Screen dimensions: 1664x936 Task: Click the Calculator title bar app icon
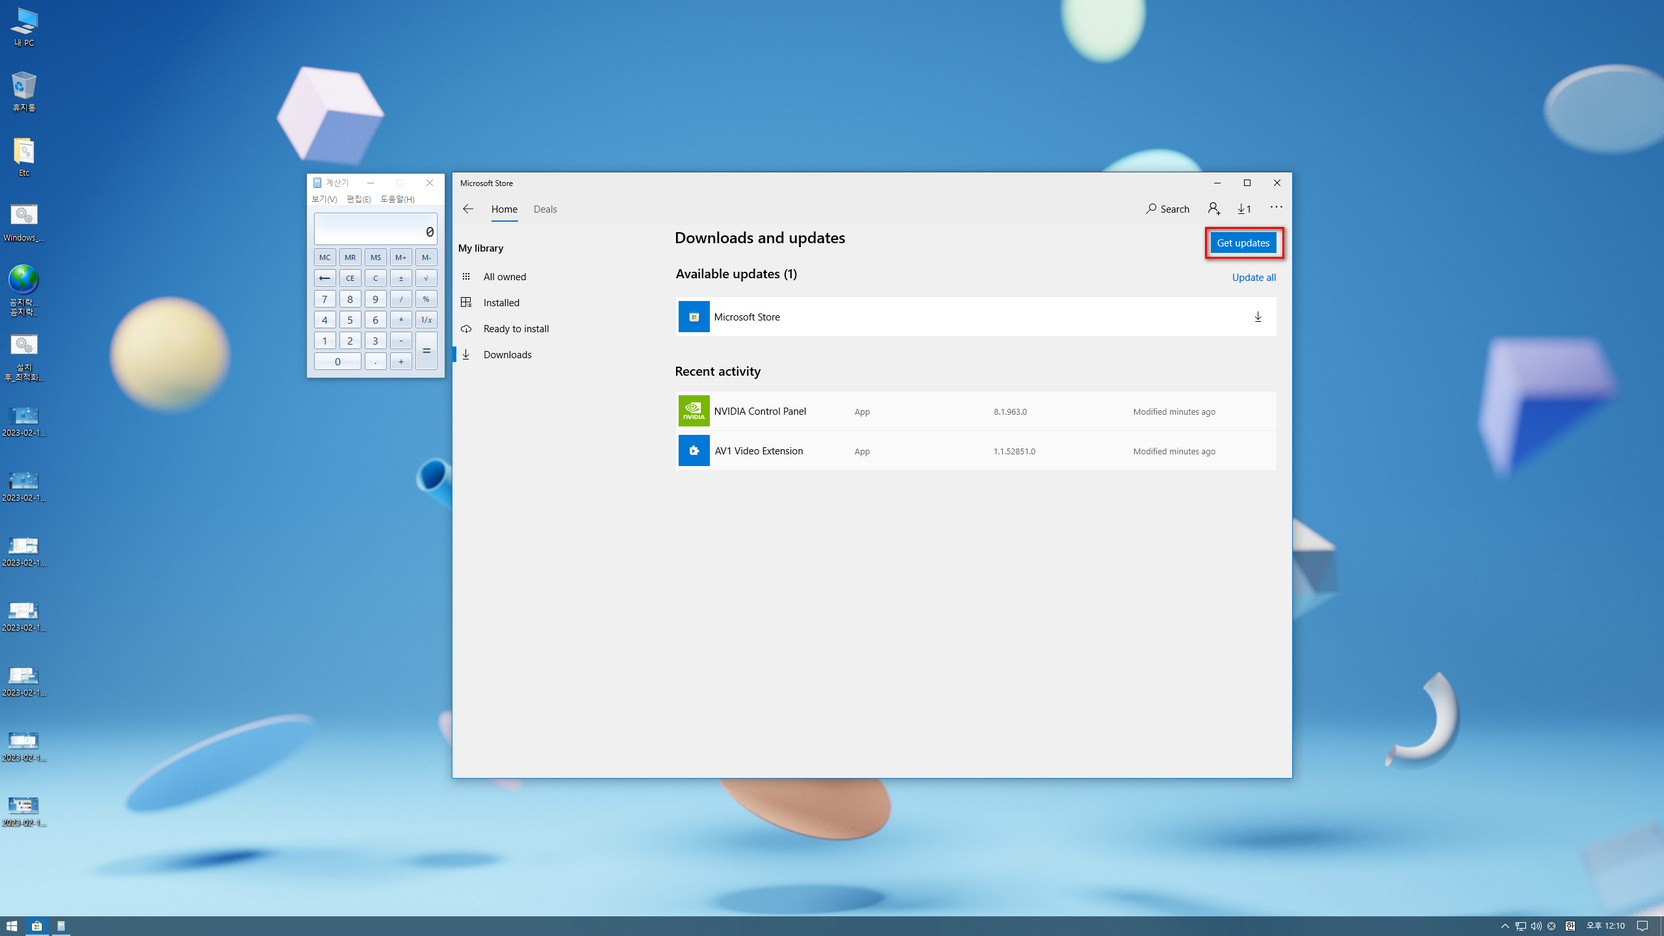317,183
